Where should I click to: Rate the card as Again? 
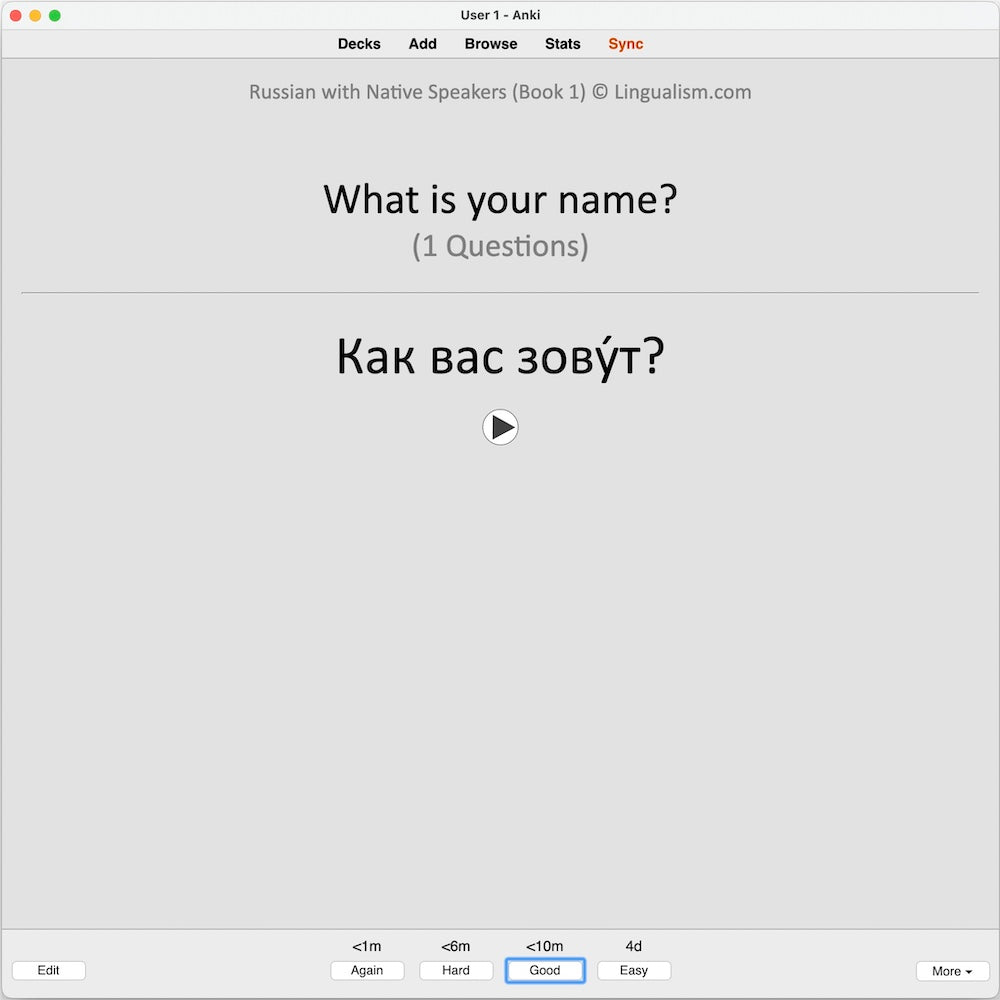coord(367,970)
